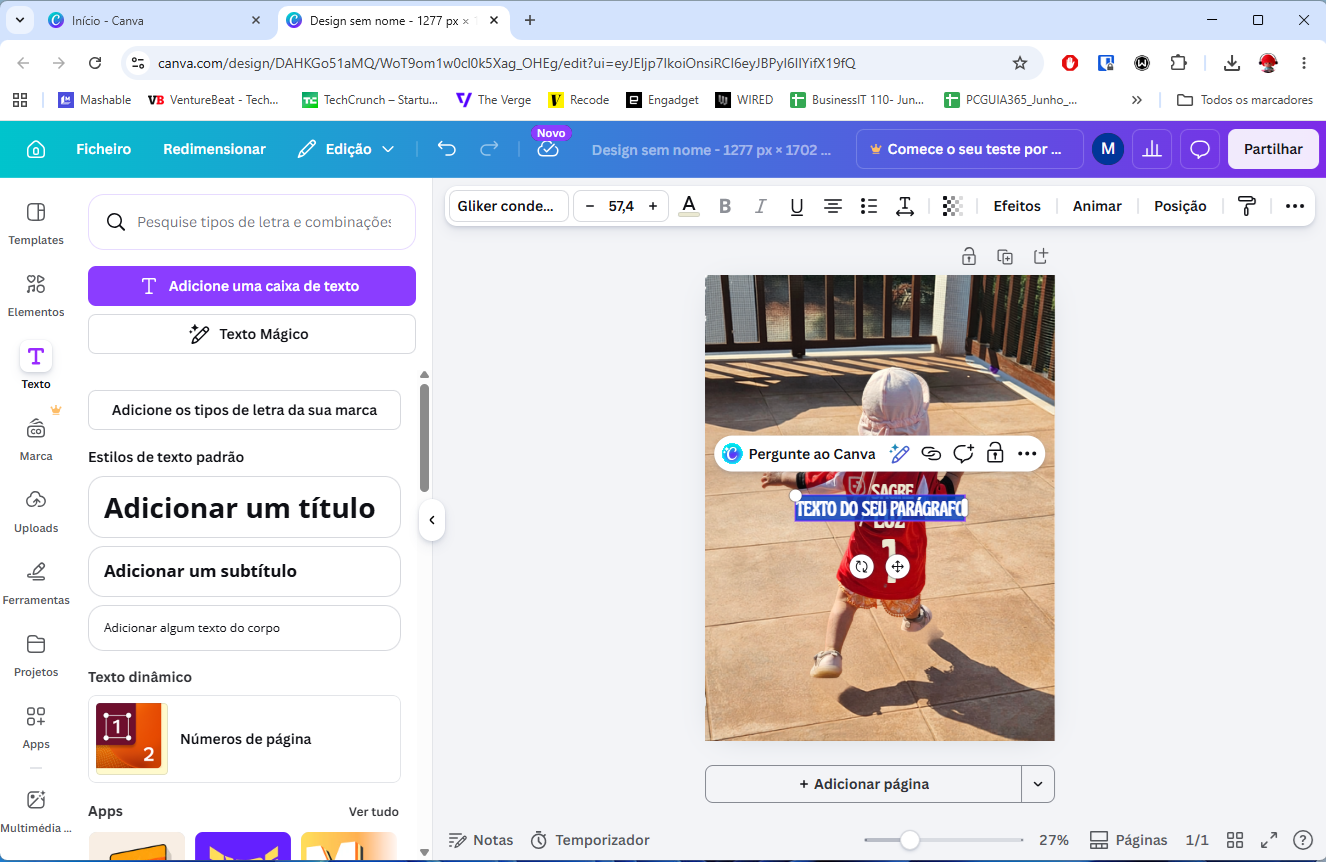Open more options in text toolbar
1326x862 pixels.
click(x=1295, y=206)
